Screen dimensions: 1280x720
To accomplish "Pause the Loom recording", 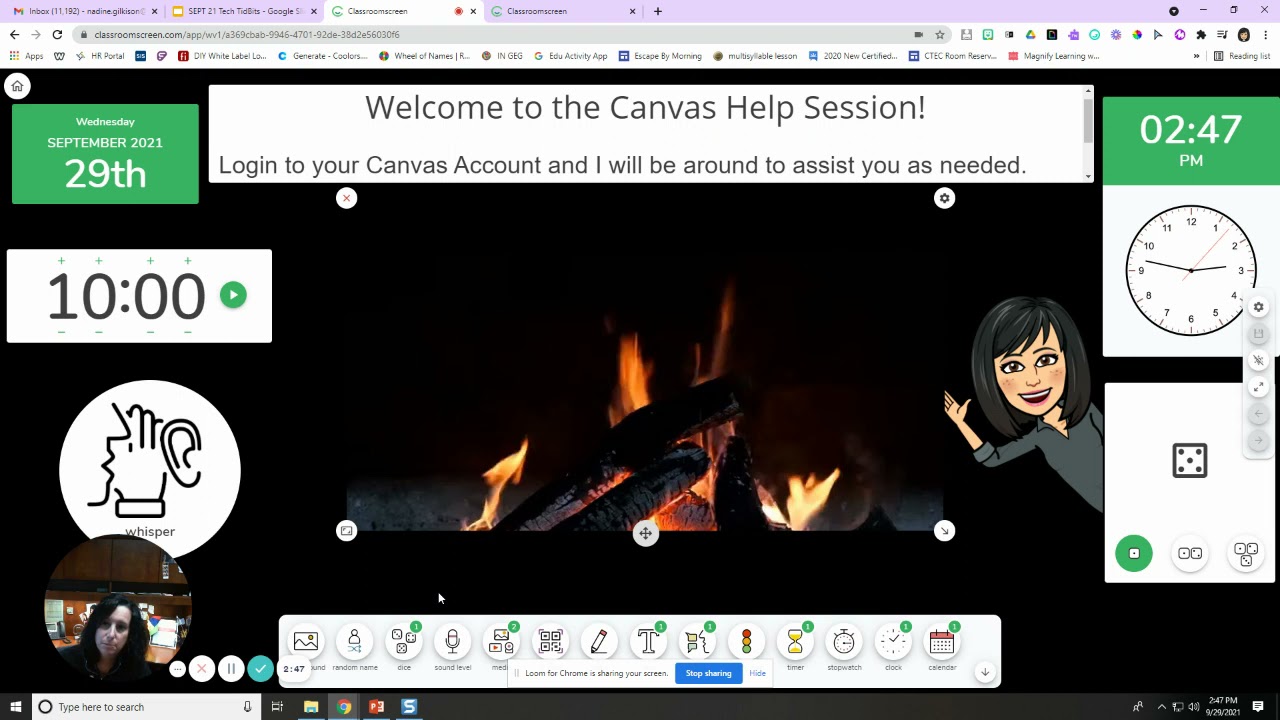I will 230,669.
